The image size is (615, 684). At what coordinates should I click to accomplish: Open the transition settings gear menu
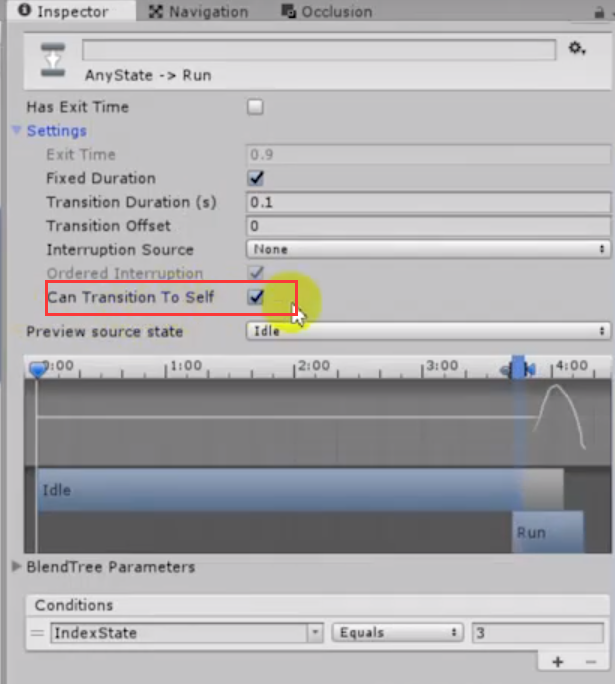tap(577, 48)
